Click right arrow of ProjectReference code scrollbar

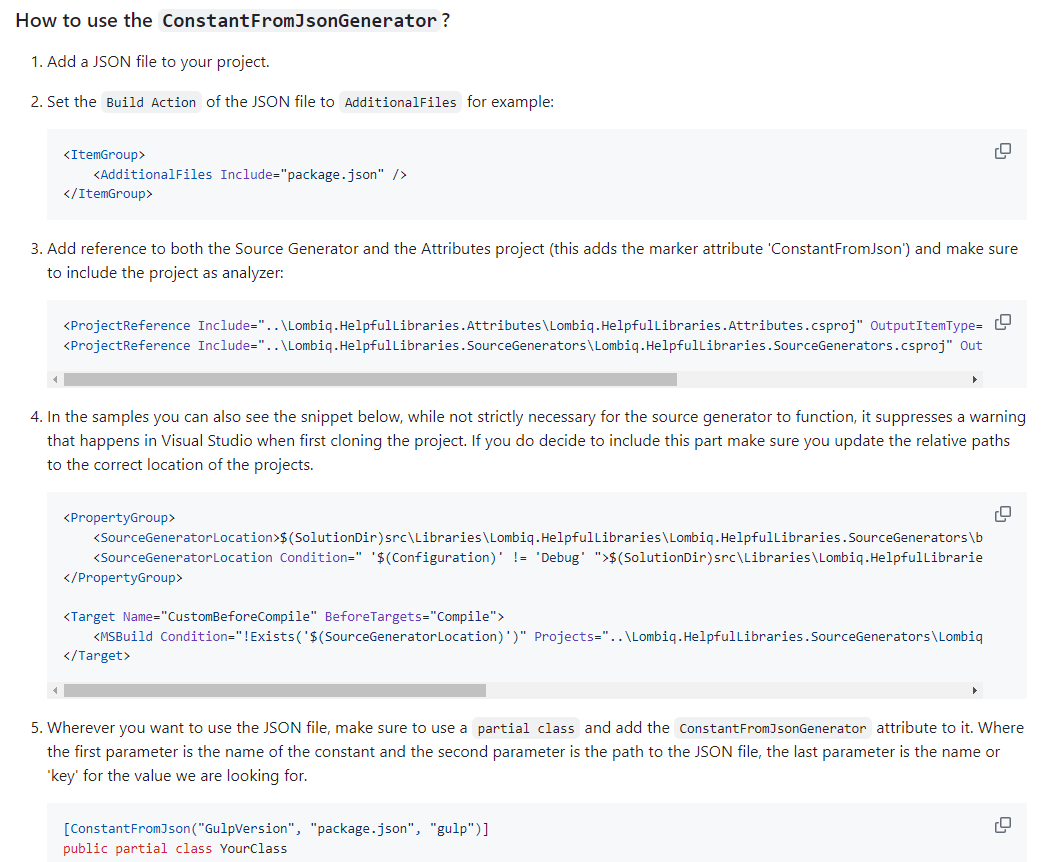pos(975,379)
